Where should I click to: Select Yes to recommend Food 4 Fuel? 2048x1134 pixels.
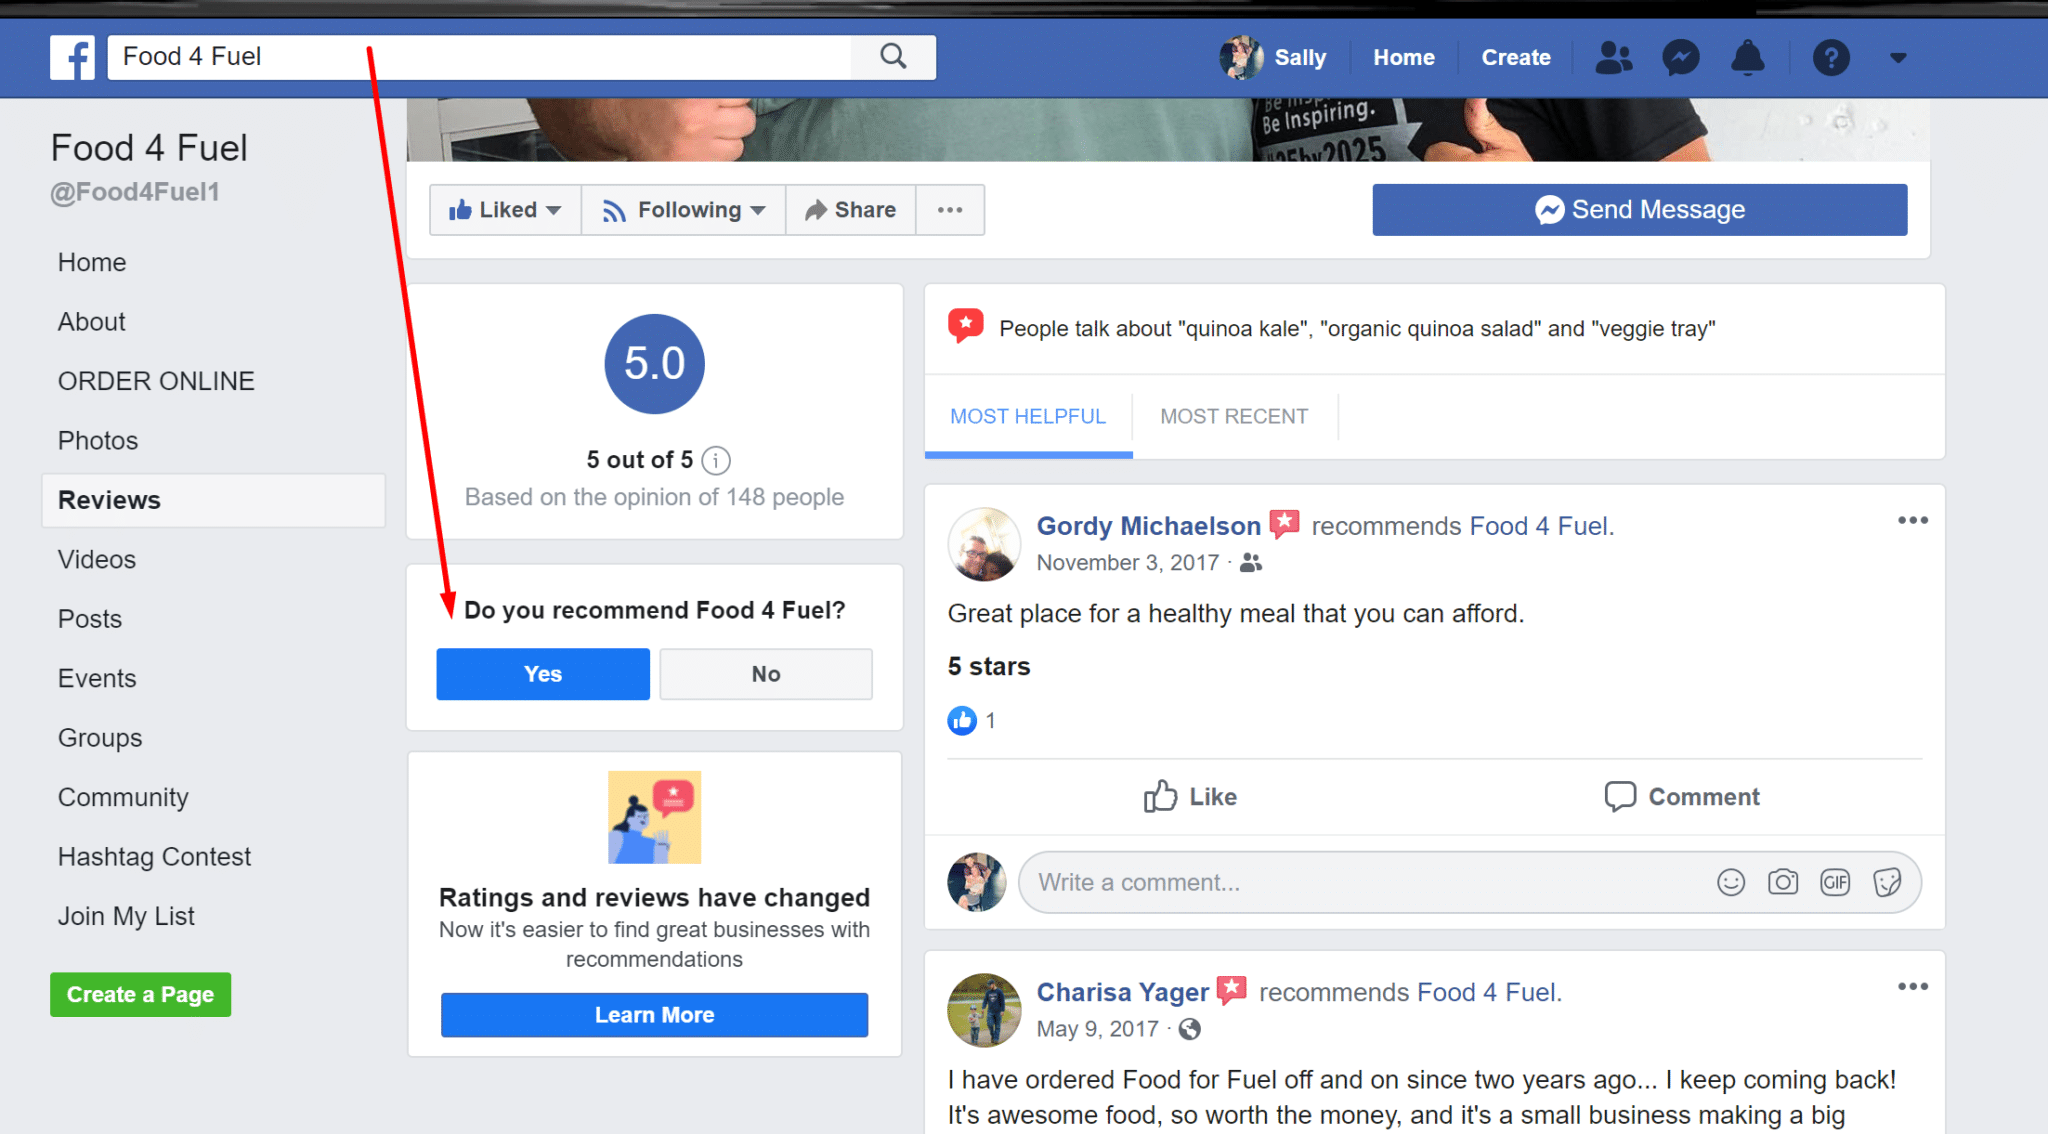[x=542, y=673]
